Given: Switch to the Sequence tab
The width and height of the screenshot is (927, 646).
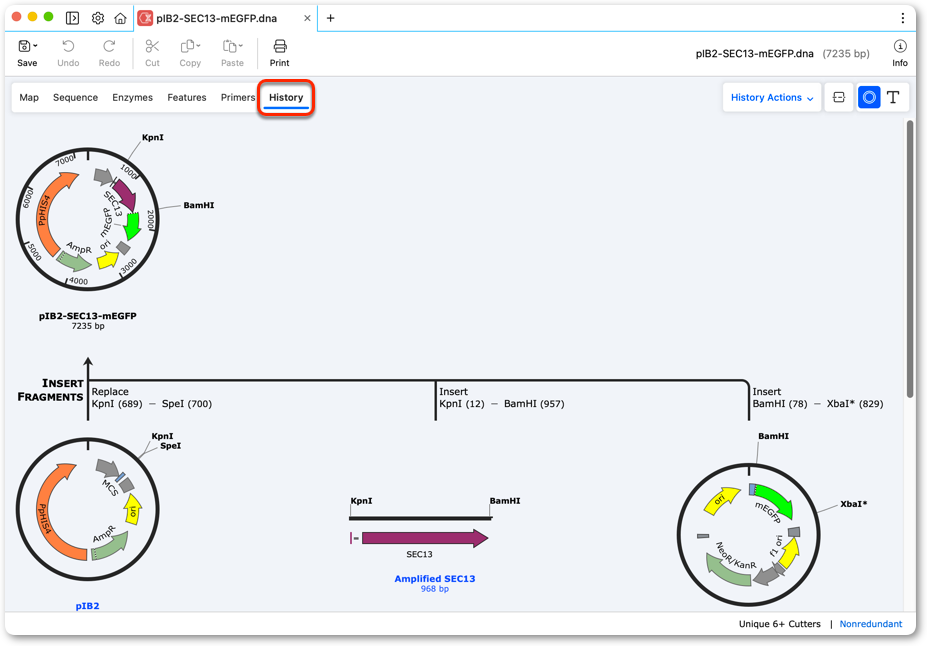Looking at the screenshot, I should pos(75,98).
